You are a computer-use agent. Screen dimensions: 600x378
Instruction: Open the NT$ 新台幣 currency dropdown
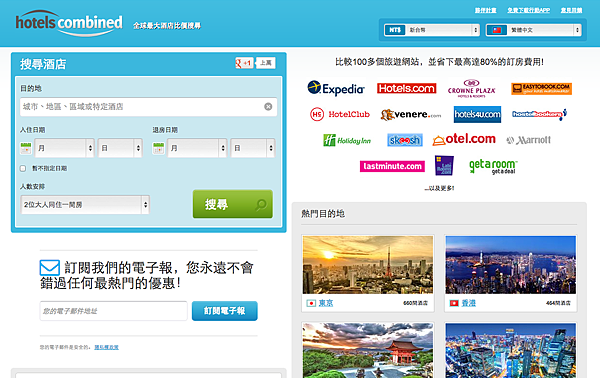coord(432,30)
